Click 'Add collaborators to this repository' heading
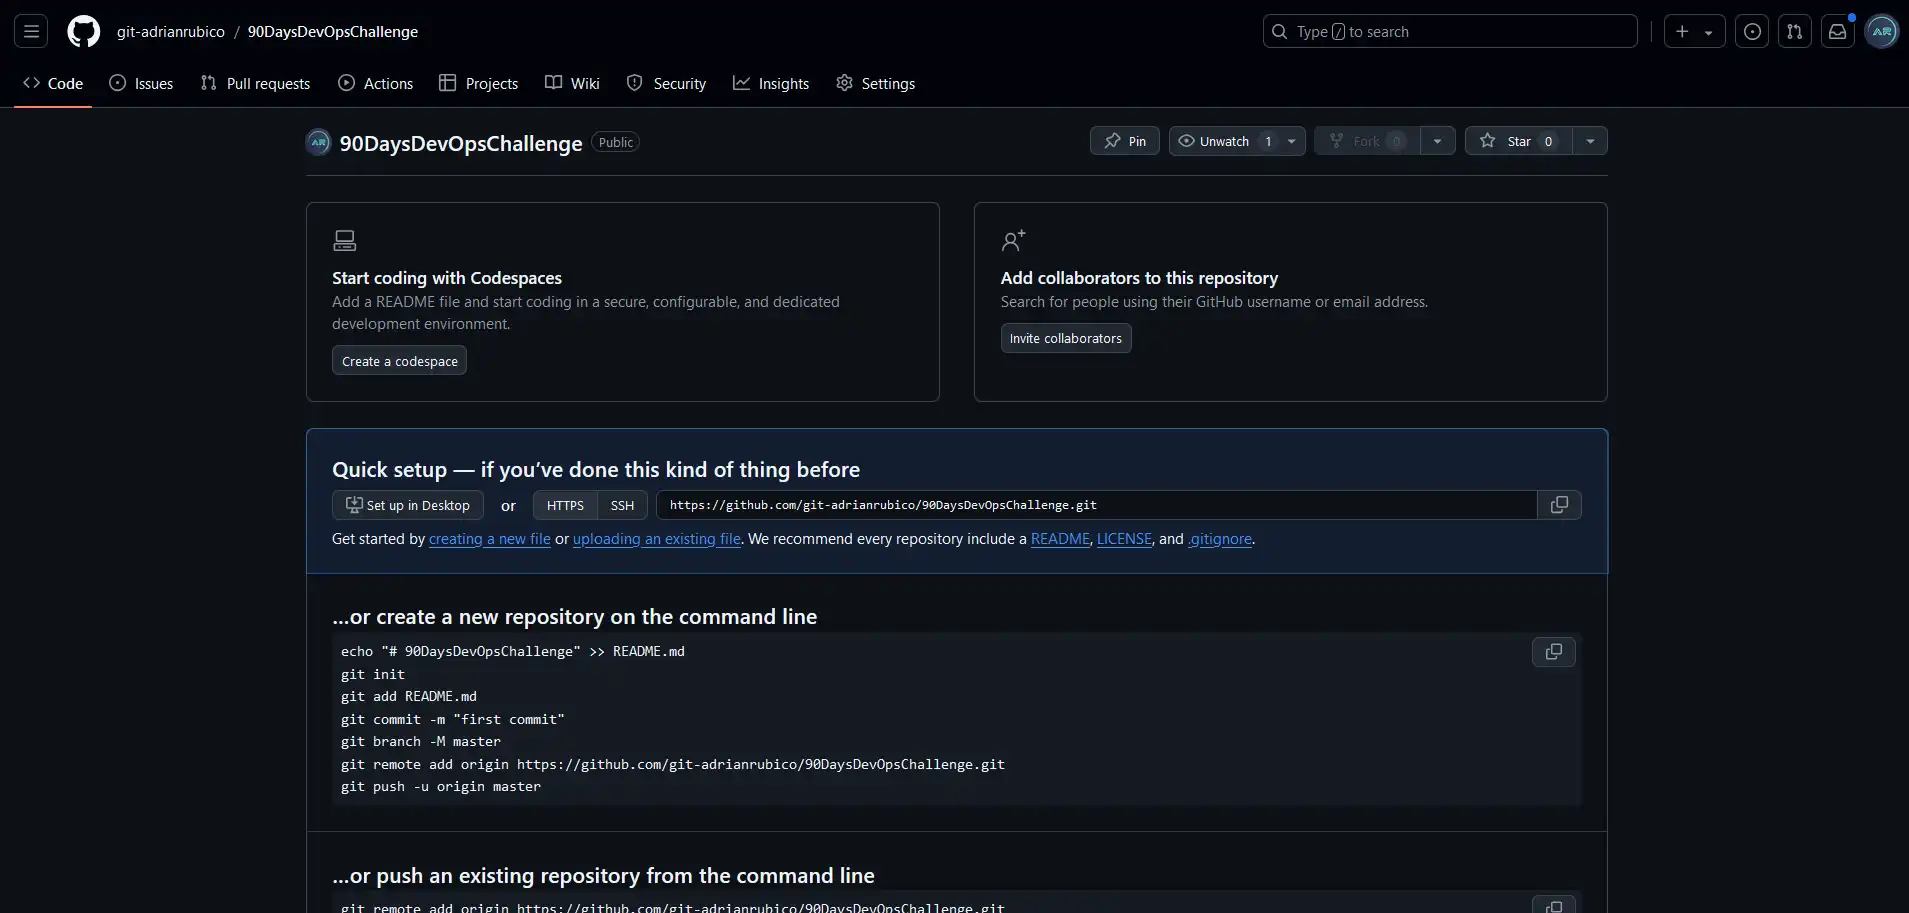Image resolution: width=1909 pixels, height=913 pixels. (x=1139, y=278)
